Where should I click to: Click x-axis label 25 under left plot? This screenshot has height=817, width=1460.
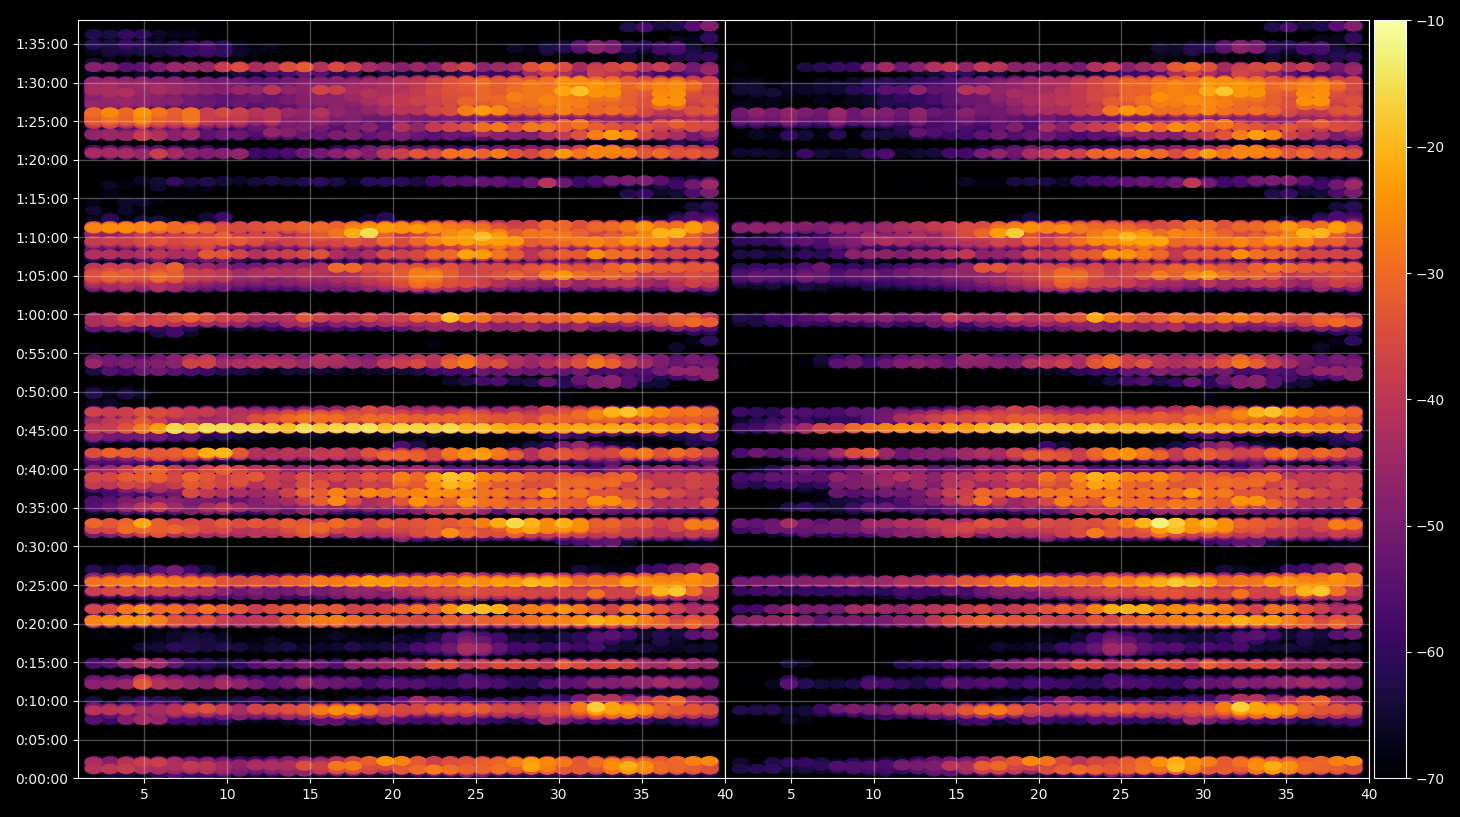pos(475,795)
